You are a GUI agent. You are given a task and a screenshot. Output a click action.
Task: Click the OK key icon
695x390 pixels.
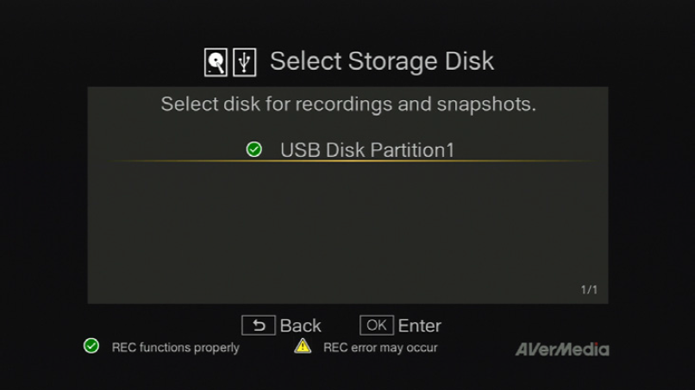click(377, 325)
